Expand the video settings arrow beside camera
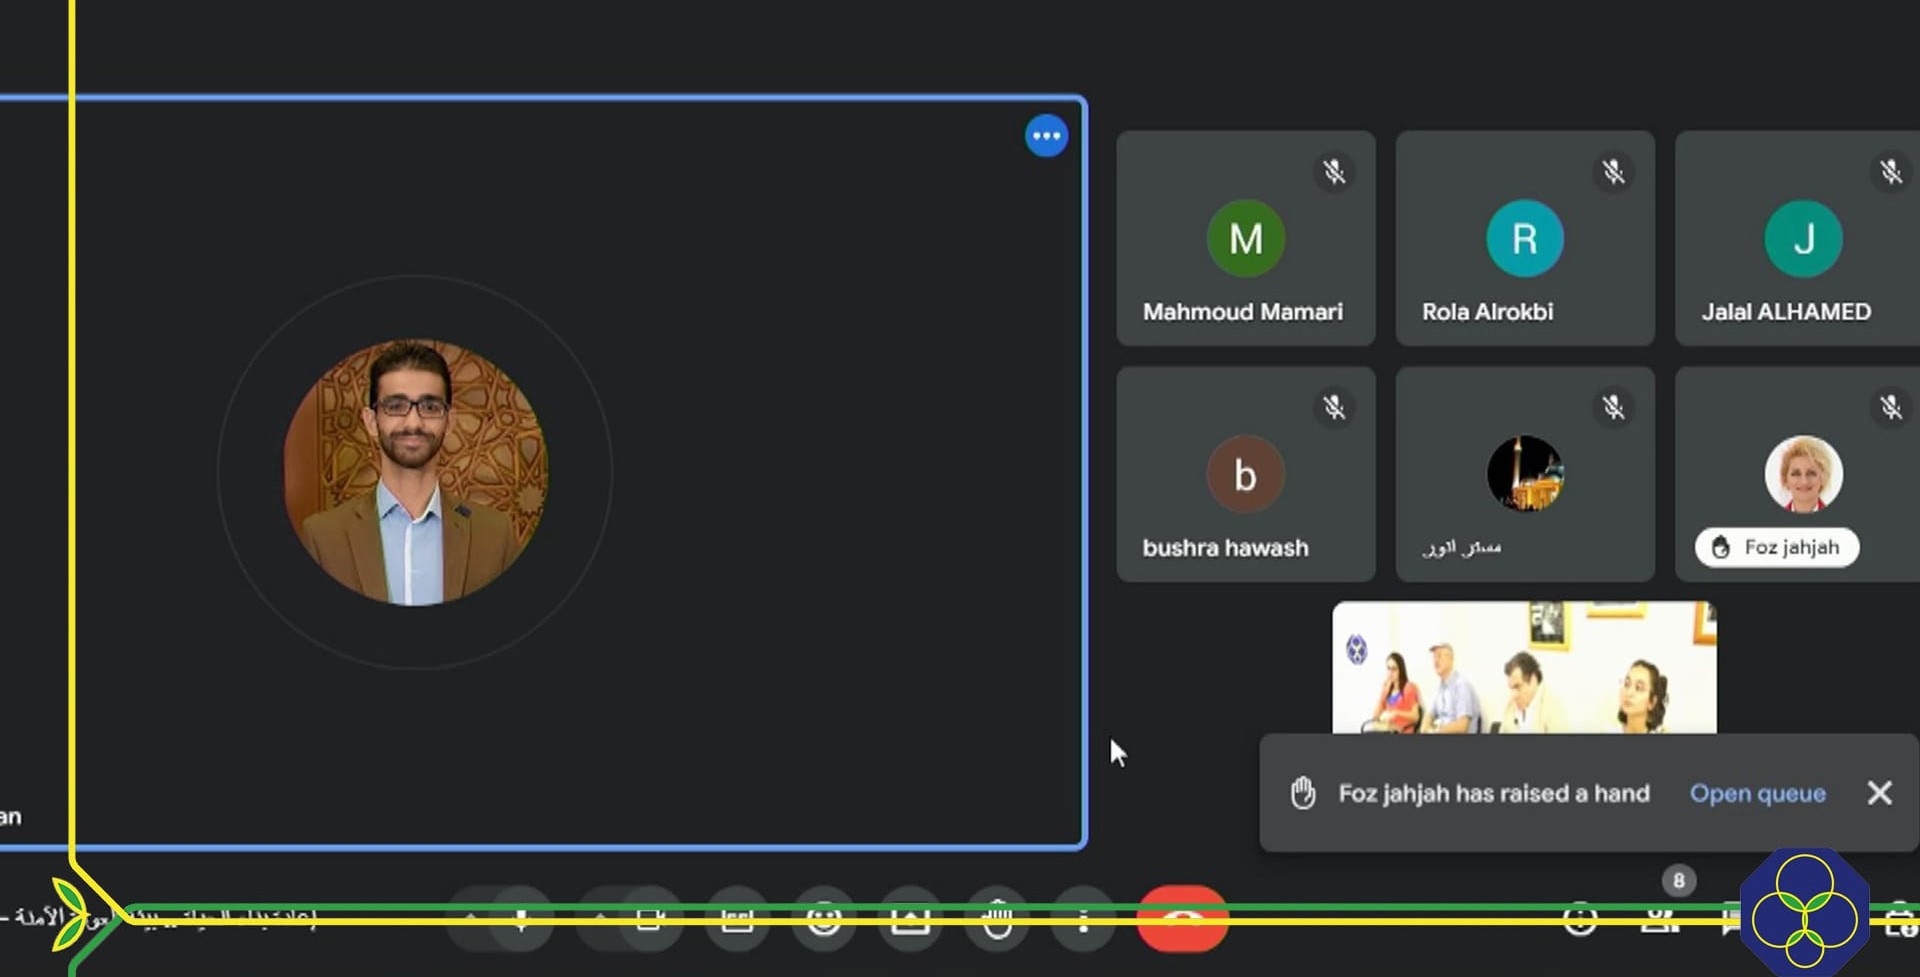Image resolution: width=1920 pixels, height=977 pixels. click(x=600, y=919)
